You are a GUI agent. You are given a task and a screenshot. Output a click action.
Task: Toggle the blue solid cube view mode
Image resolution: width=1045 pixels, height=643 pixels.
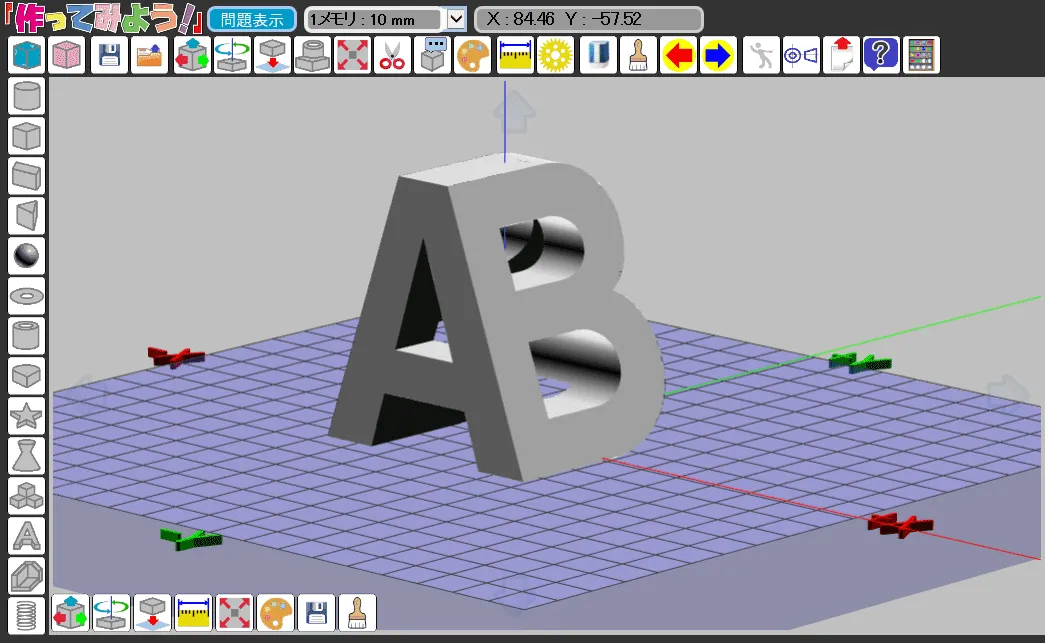coord(27,56)
